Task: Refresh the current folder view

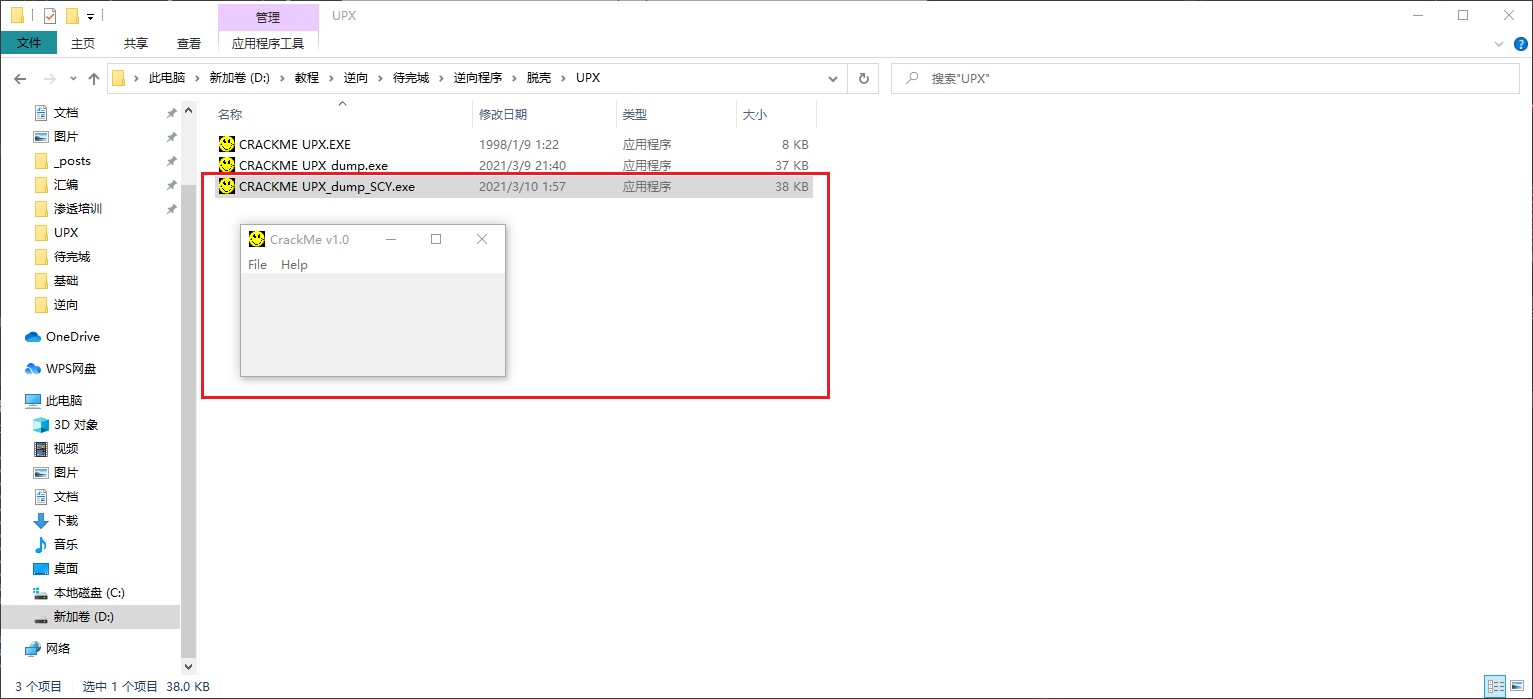Action: click(864, 78)
